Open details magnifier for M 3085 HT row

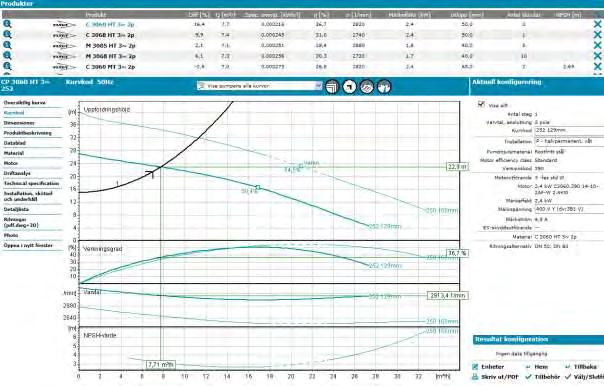click(x=7, y=45)
